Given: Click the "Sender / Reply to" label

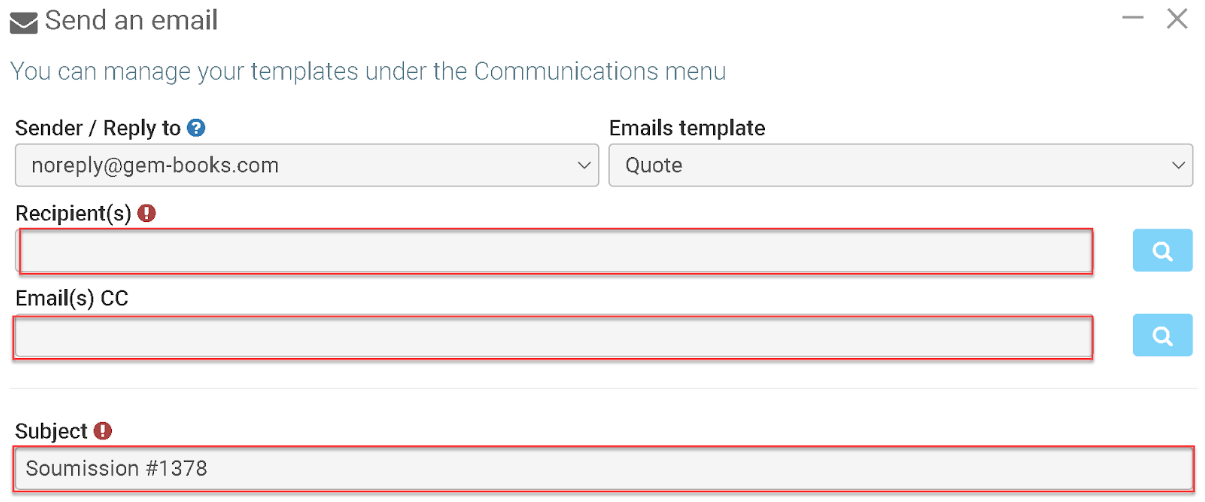Looking at the screenshot, I should 98,128.
